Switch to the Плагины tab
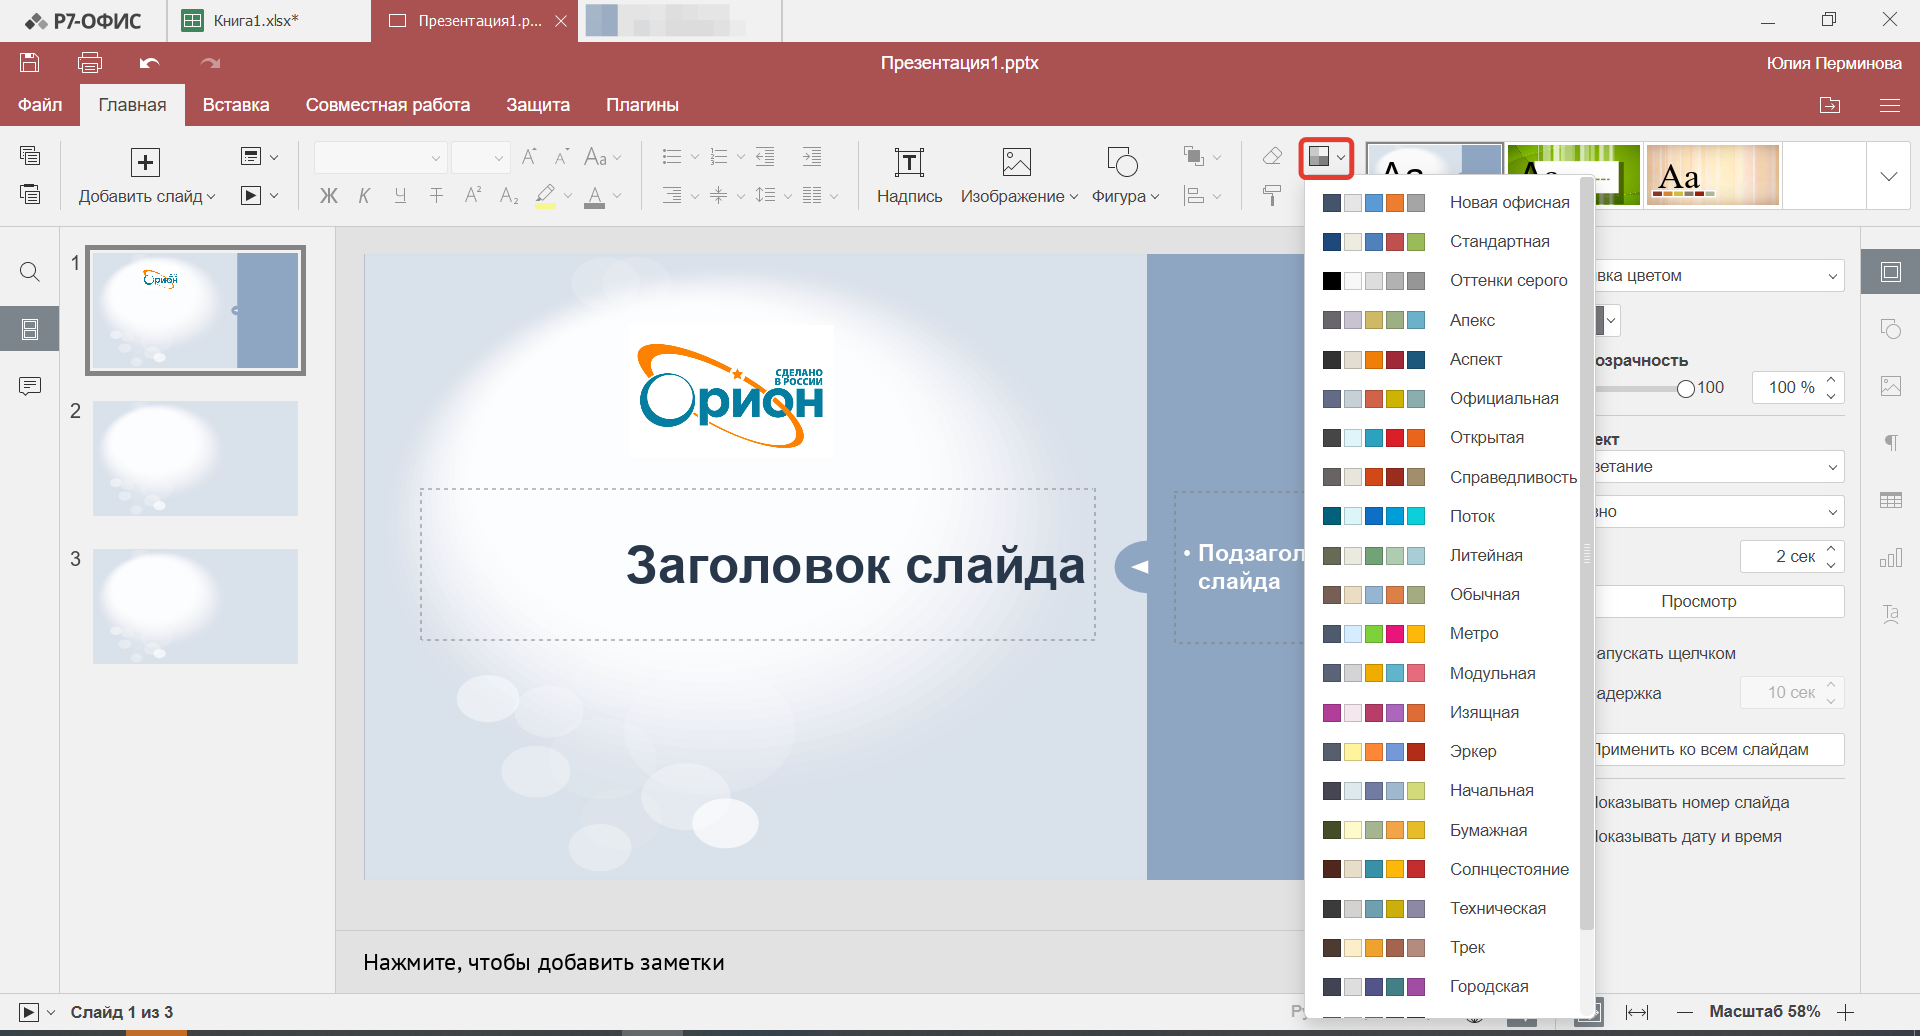Viewport: 1920px width, 1036px height. point(642,105)
